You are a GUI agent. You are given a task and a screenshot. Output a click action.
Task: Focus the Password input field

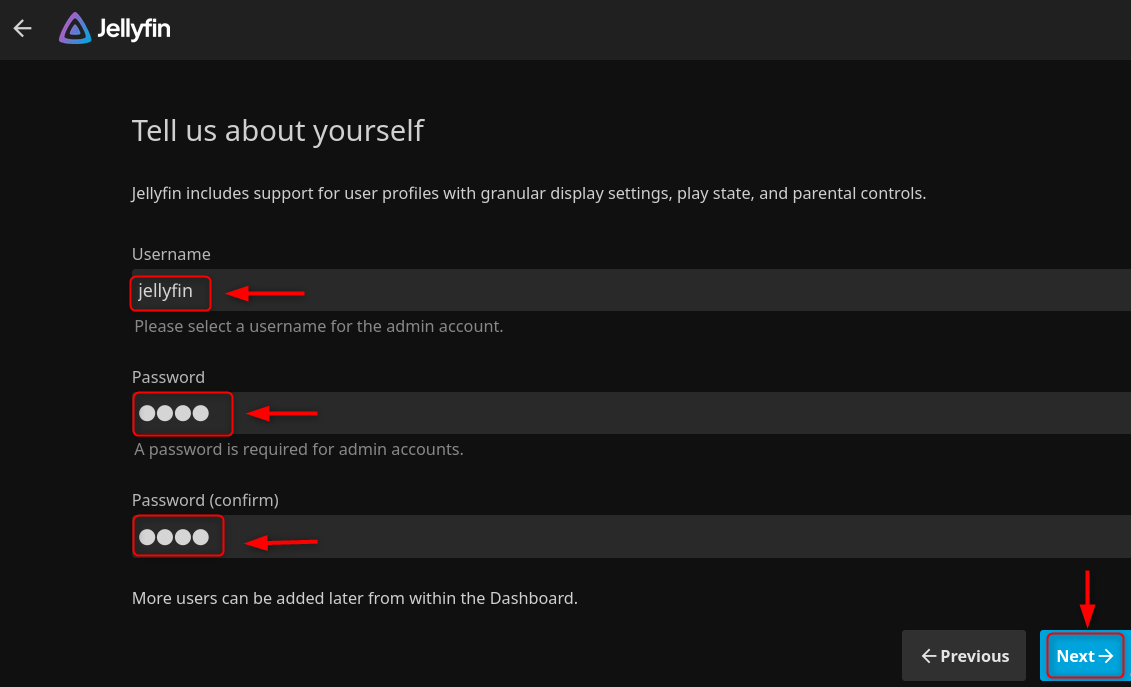click(600, 413)
